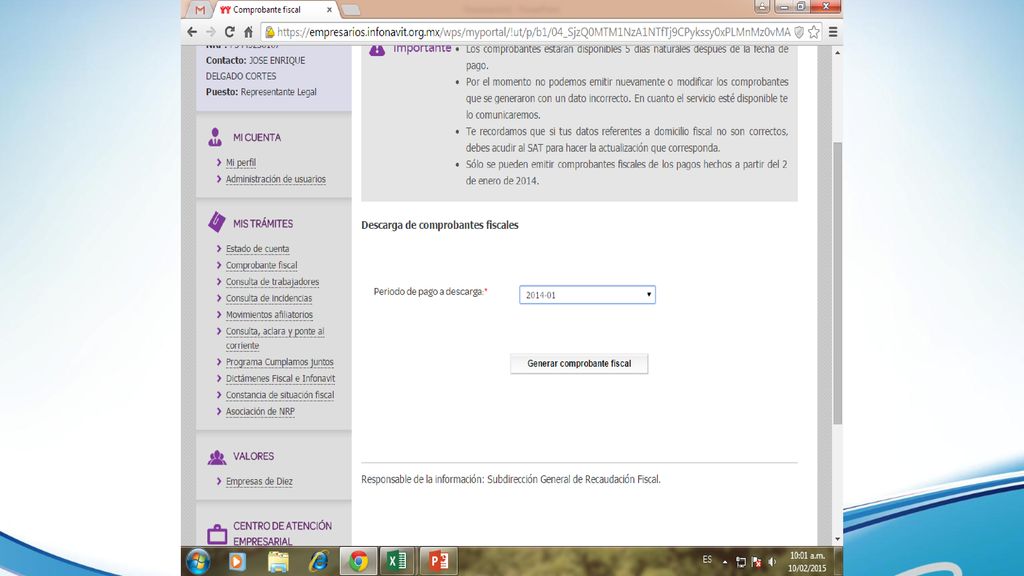Open Dictámenes Fiscal e Infonavit link
The height and width of the screenshot is (576, 1024).
pyautogui.click(x=280, y=378)
